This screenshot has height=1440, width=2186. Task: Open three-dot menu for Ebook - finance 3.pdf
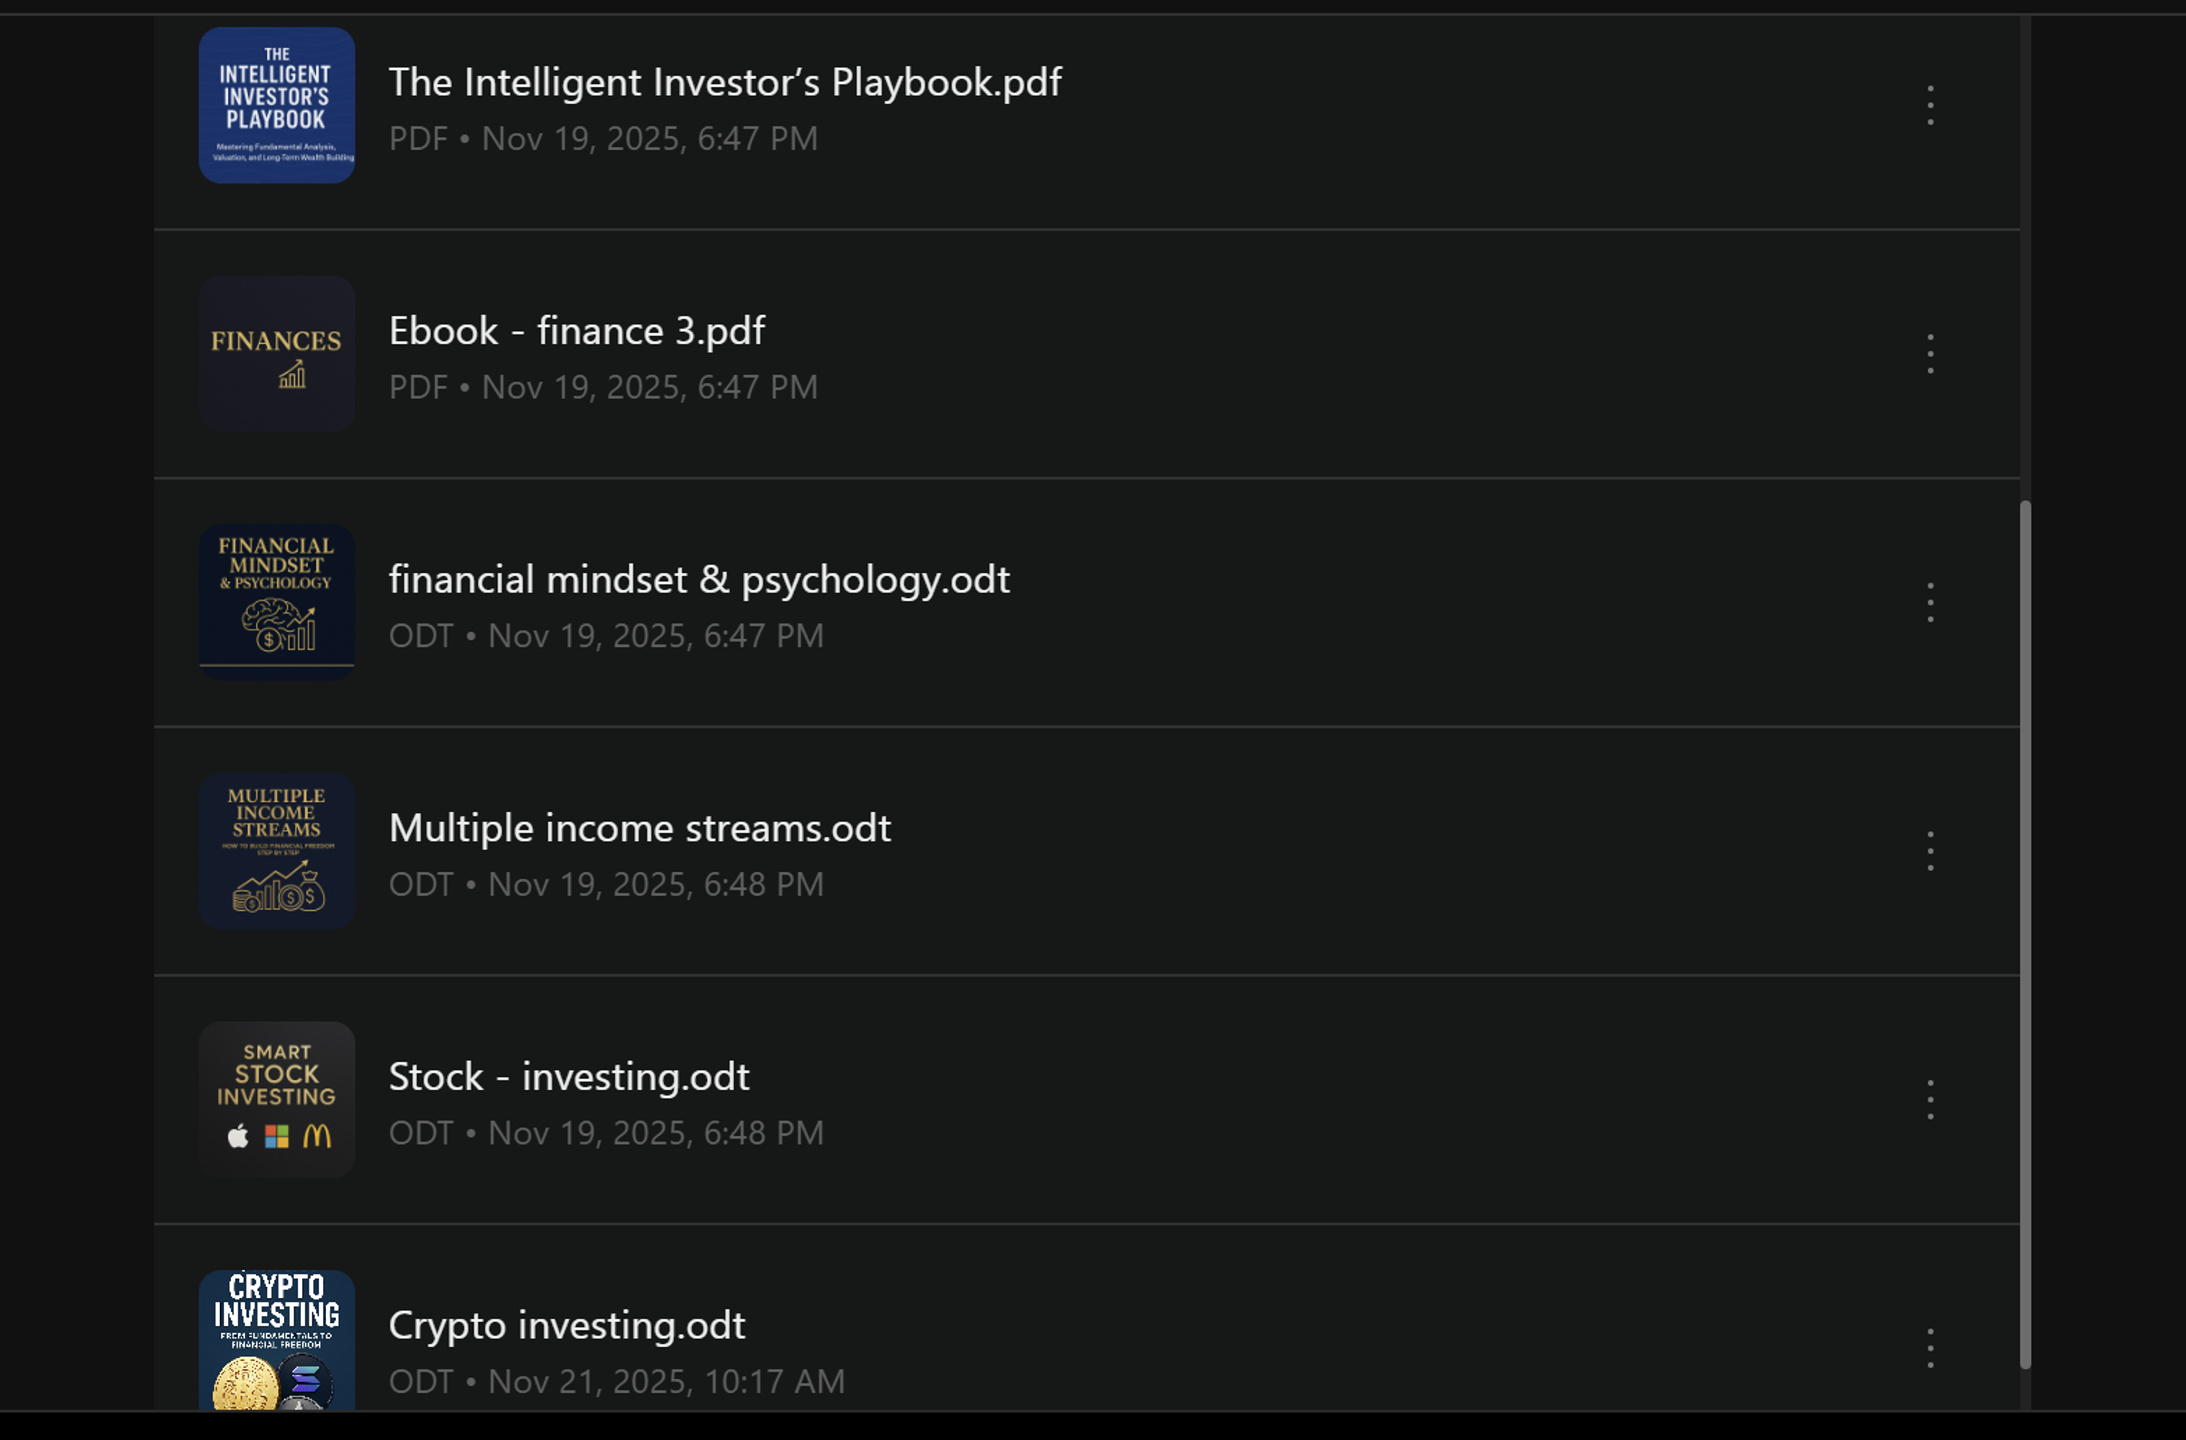point(1930,354)
